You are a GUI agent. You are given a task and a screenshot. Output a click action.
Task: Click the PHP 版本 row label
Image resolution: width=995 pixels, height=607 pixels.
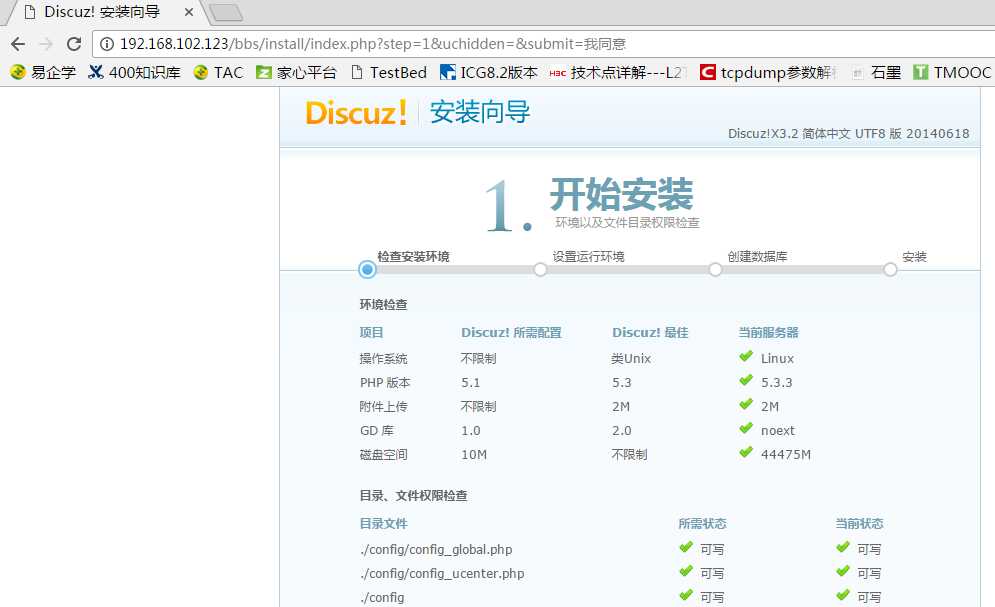(x=385, y=382)
